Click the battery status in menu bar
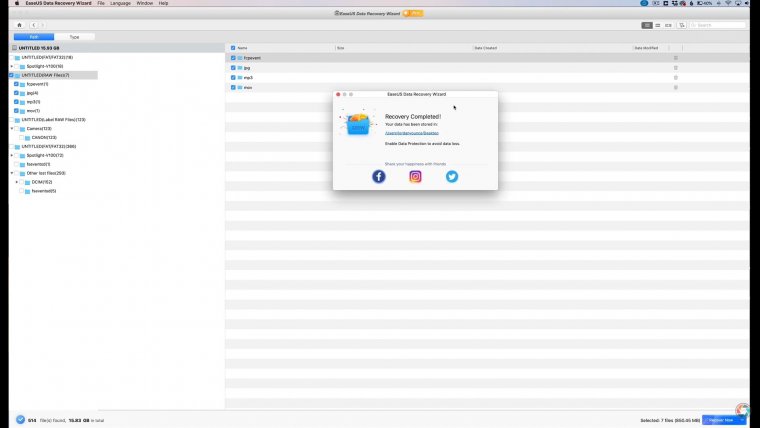 click(705, 3)
